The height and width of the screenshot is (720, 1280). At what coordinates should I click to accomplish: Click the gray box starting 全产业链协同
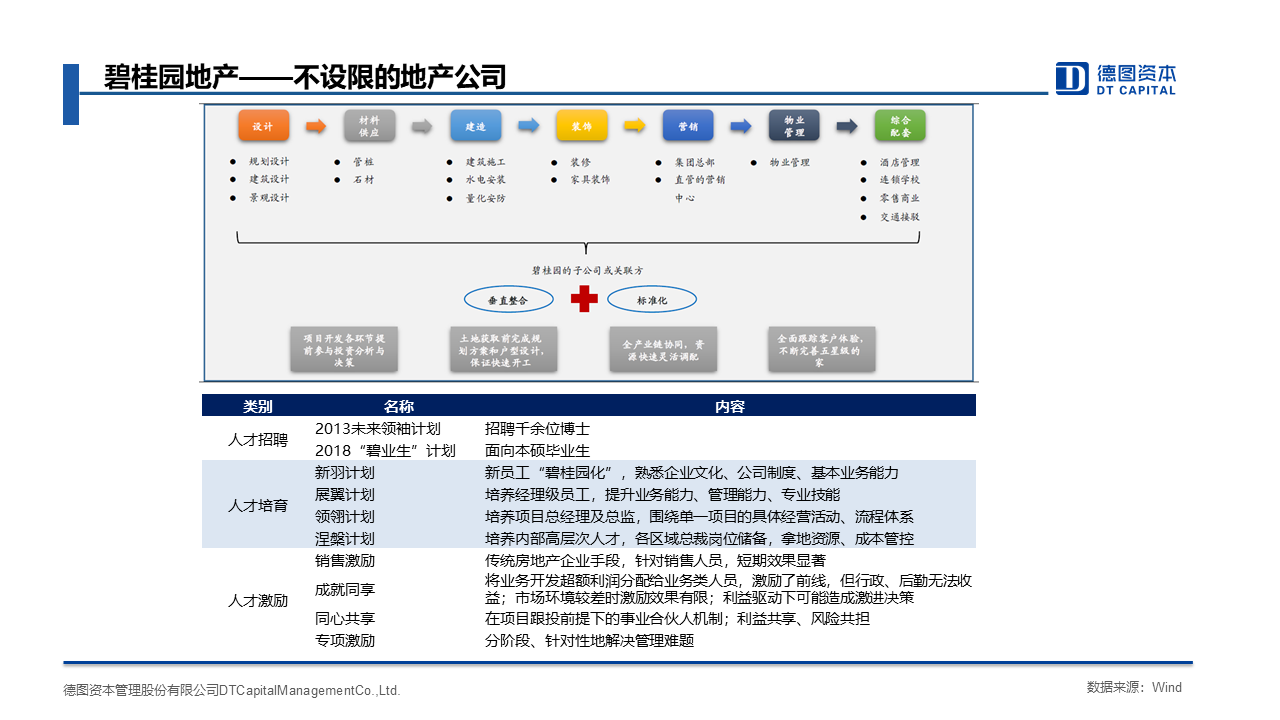(663, 351)
